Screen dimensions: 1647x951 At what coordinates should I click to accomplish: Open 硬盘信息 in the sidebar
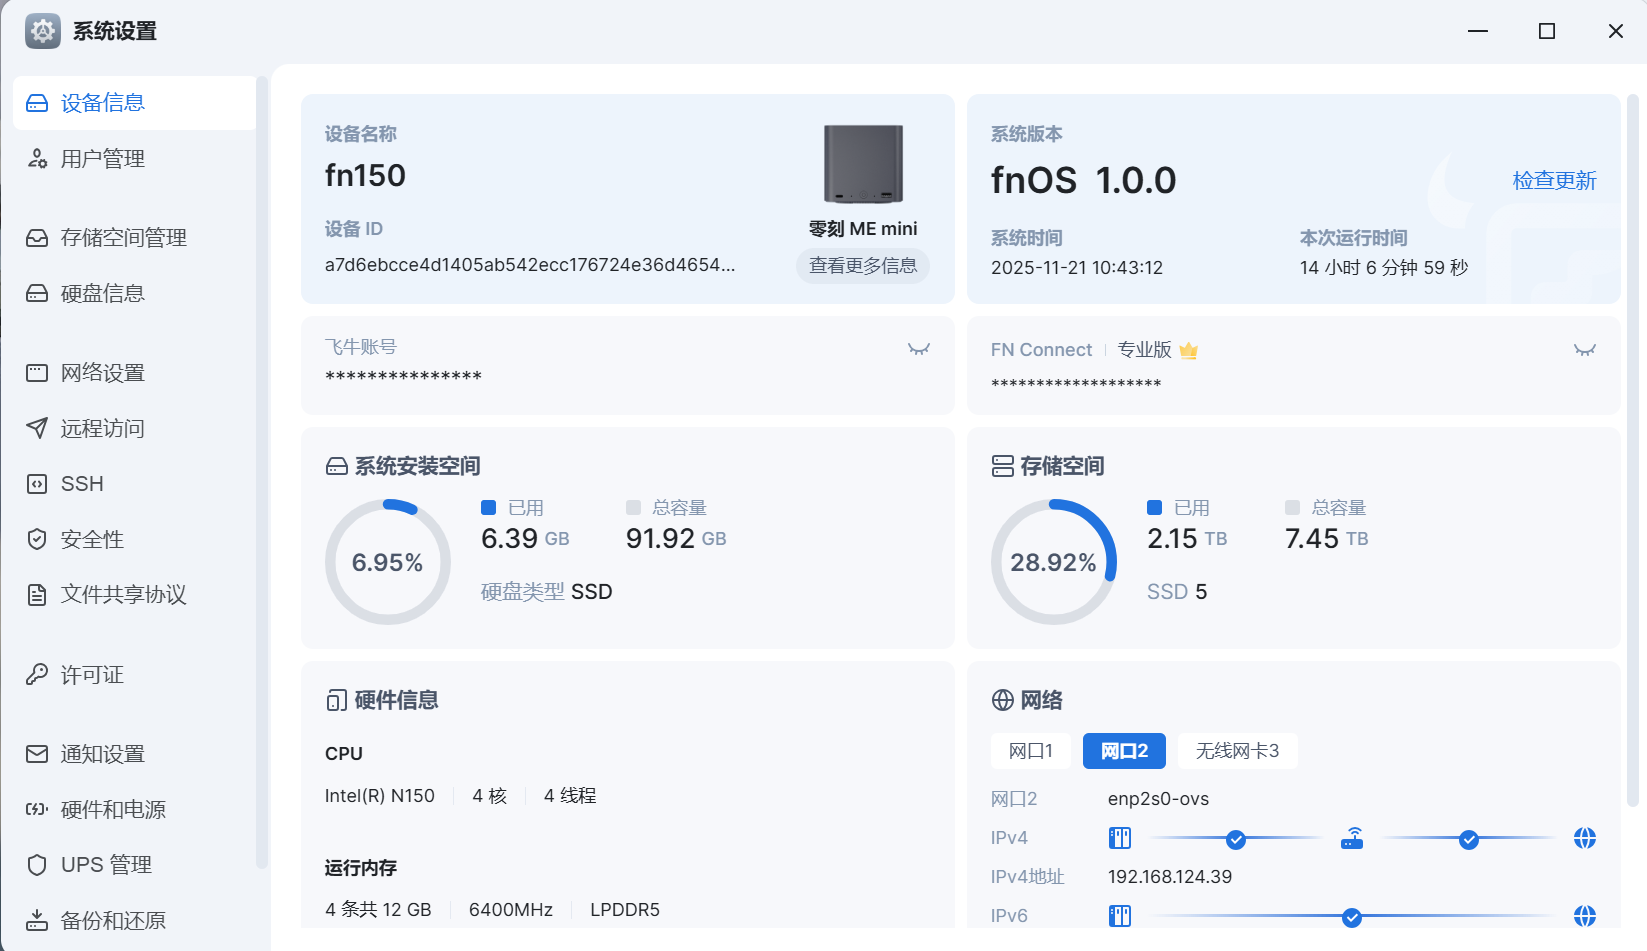(134, 294)
